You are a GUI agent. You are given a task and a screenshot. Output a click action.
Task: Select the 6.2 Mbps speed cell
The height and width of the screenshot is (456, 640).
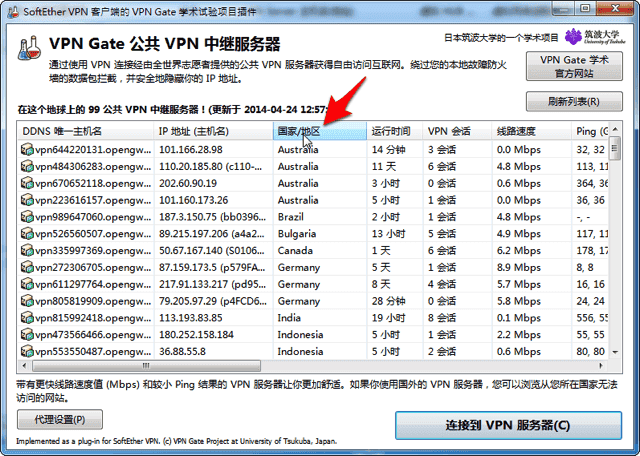518,250
